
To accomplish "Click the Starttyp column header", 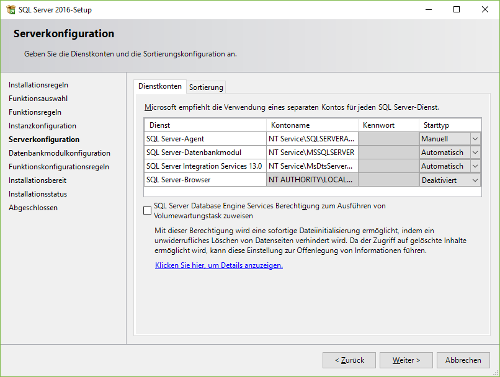I will pyautogui.click(x=450, y=125).
